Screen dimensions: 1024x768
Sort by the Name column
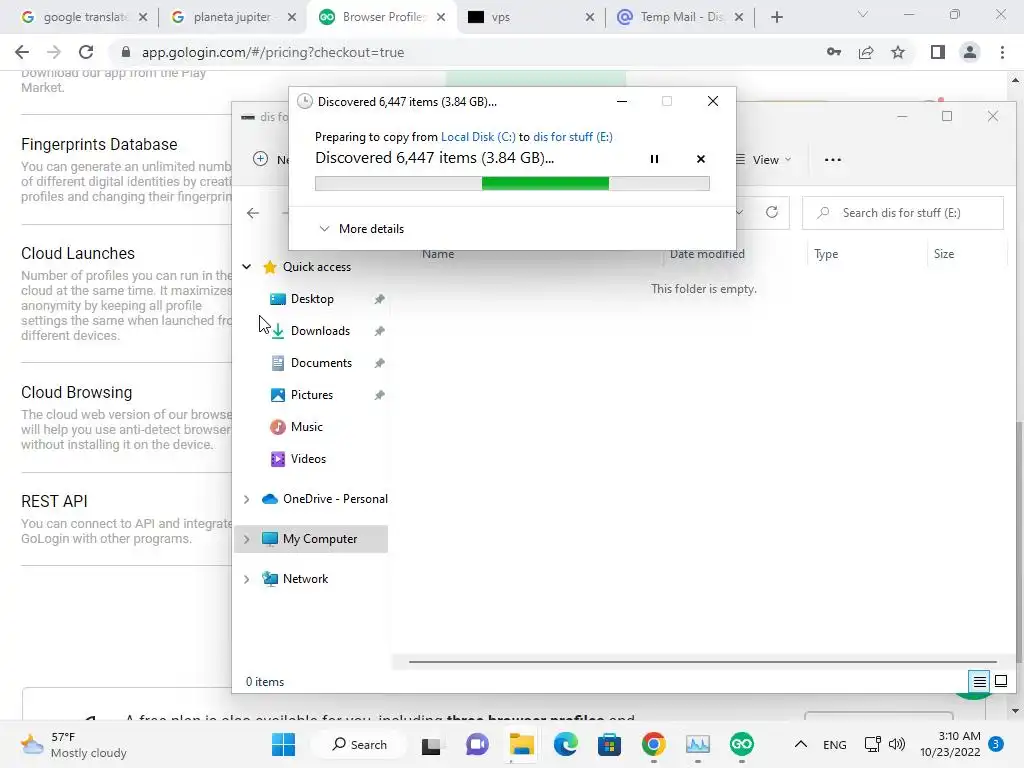point(438,254)
